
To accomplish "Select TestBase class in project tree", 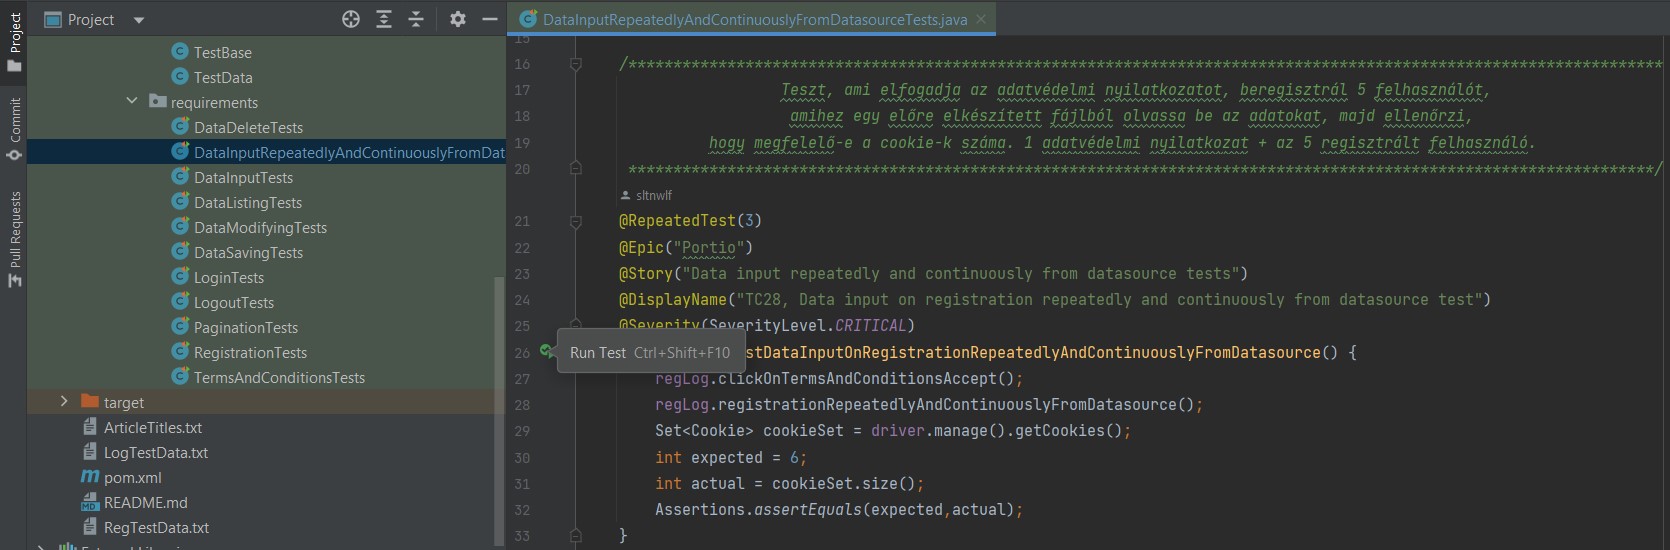I will [x=222, y=52].
